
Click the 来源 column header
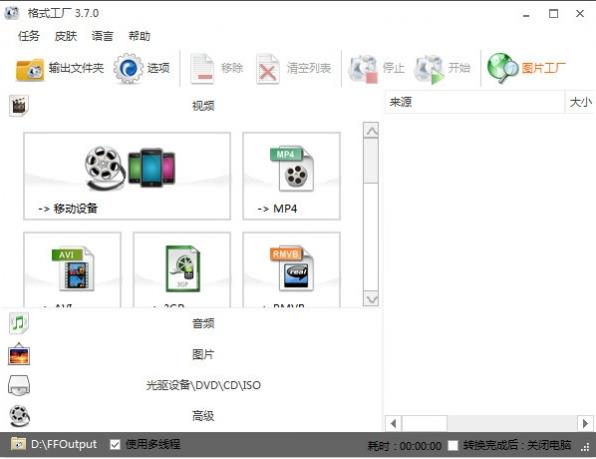[474, 102]
